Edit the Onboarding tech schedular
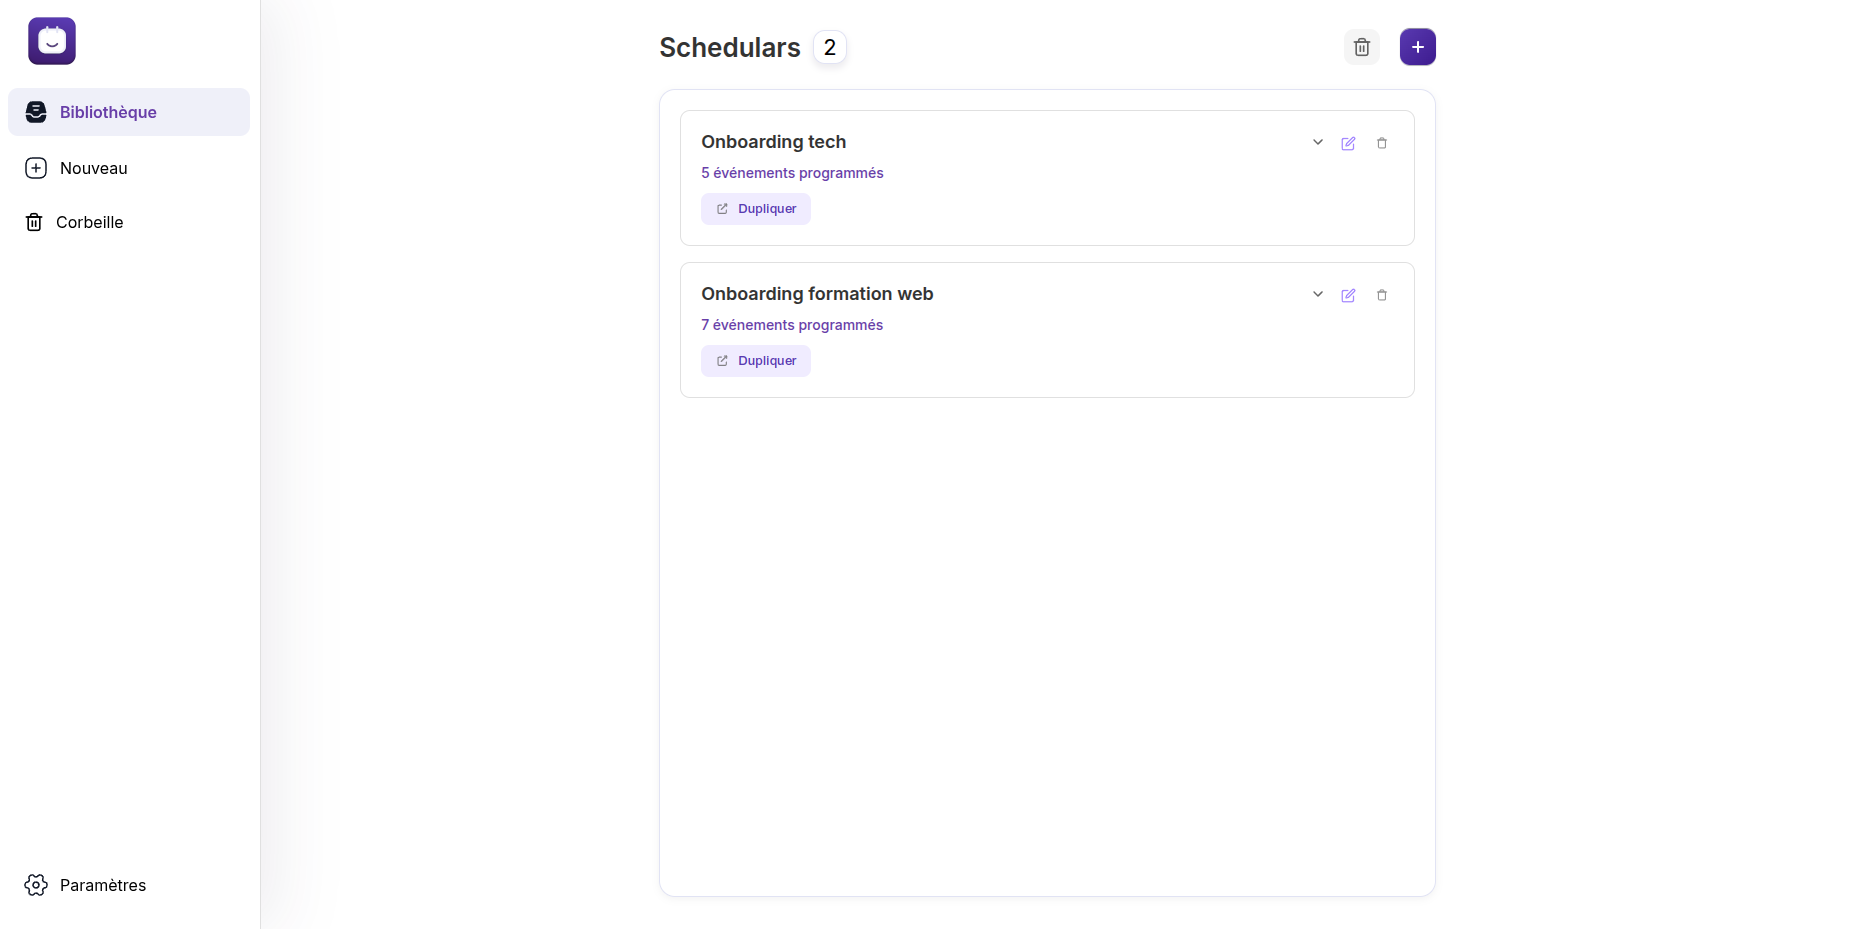 (x=1348, y=143)
